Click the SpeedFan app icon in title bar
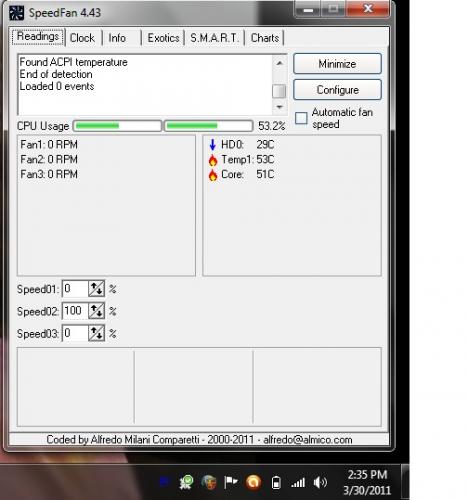The height and width of the screenshot is (500, 468). click(16, 13)
